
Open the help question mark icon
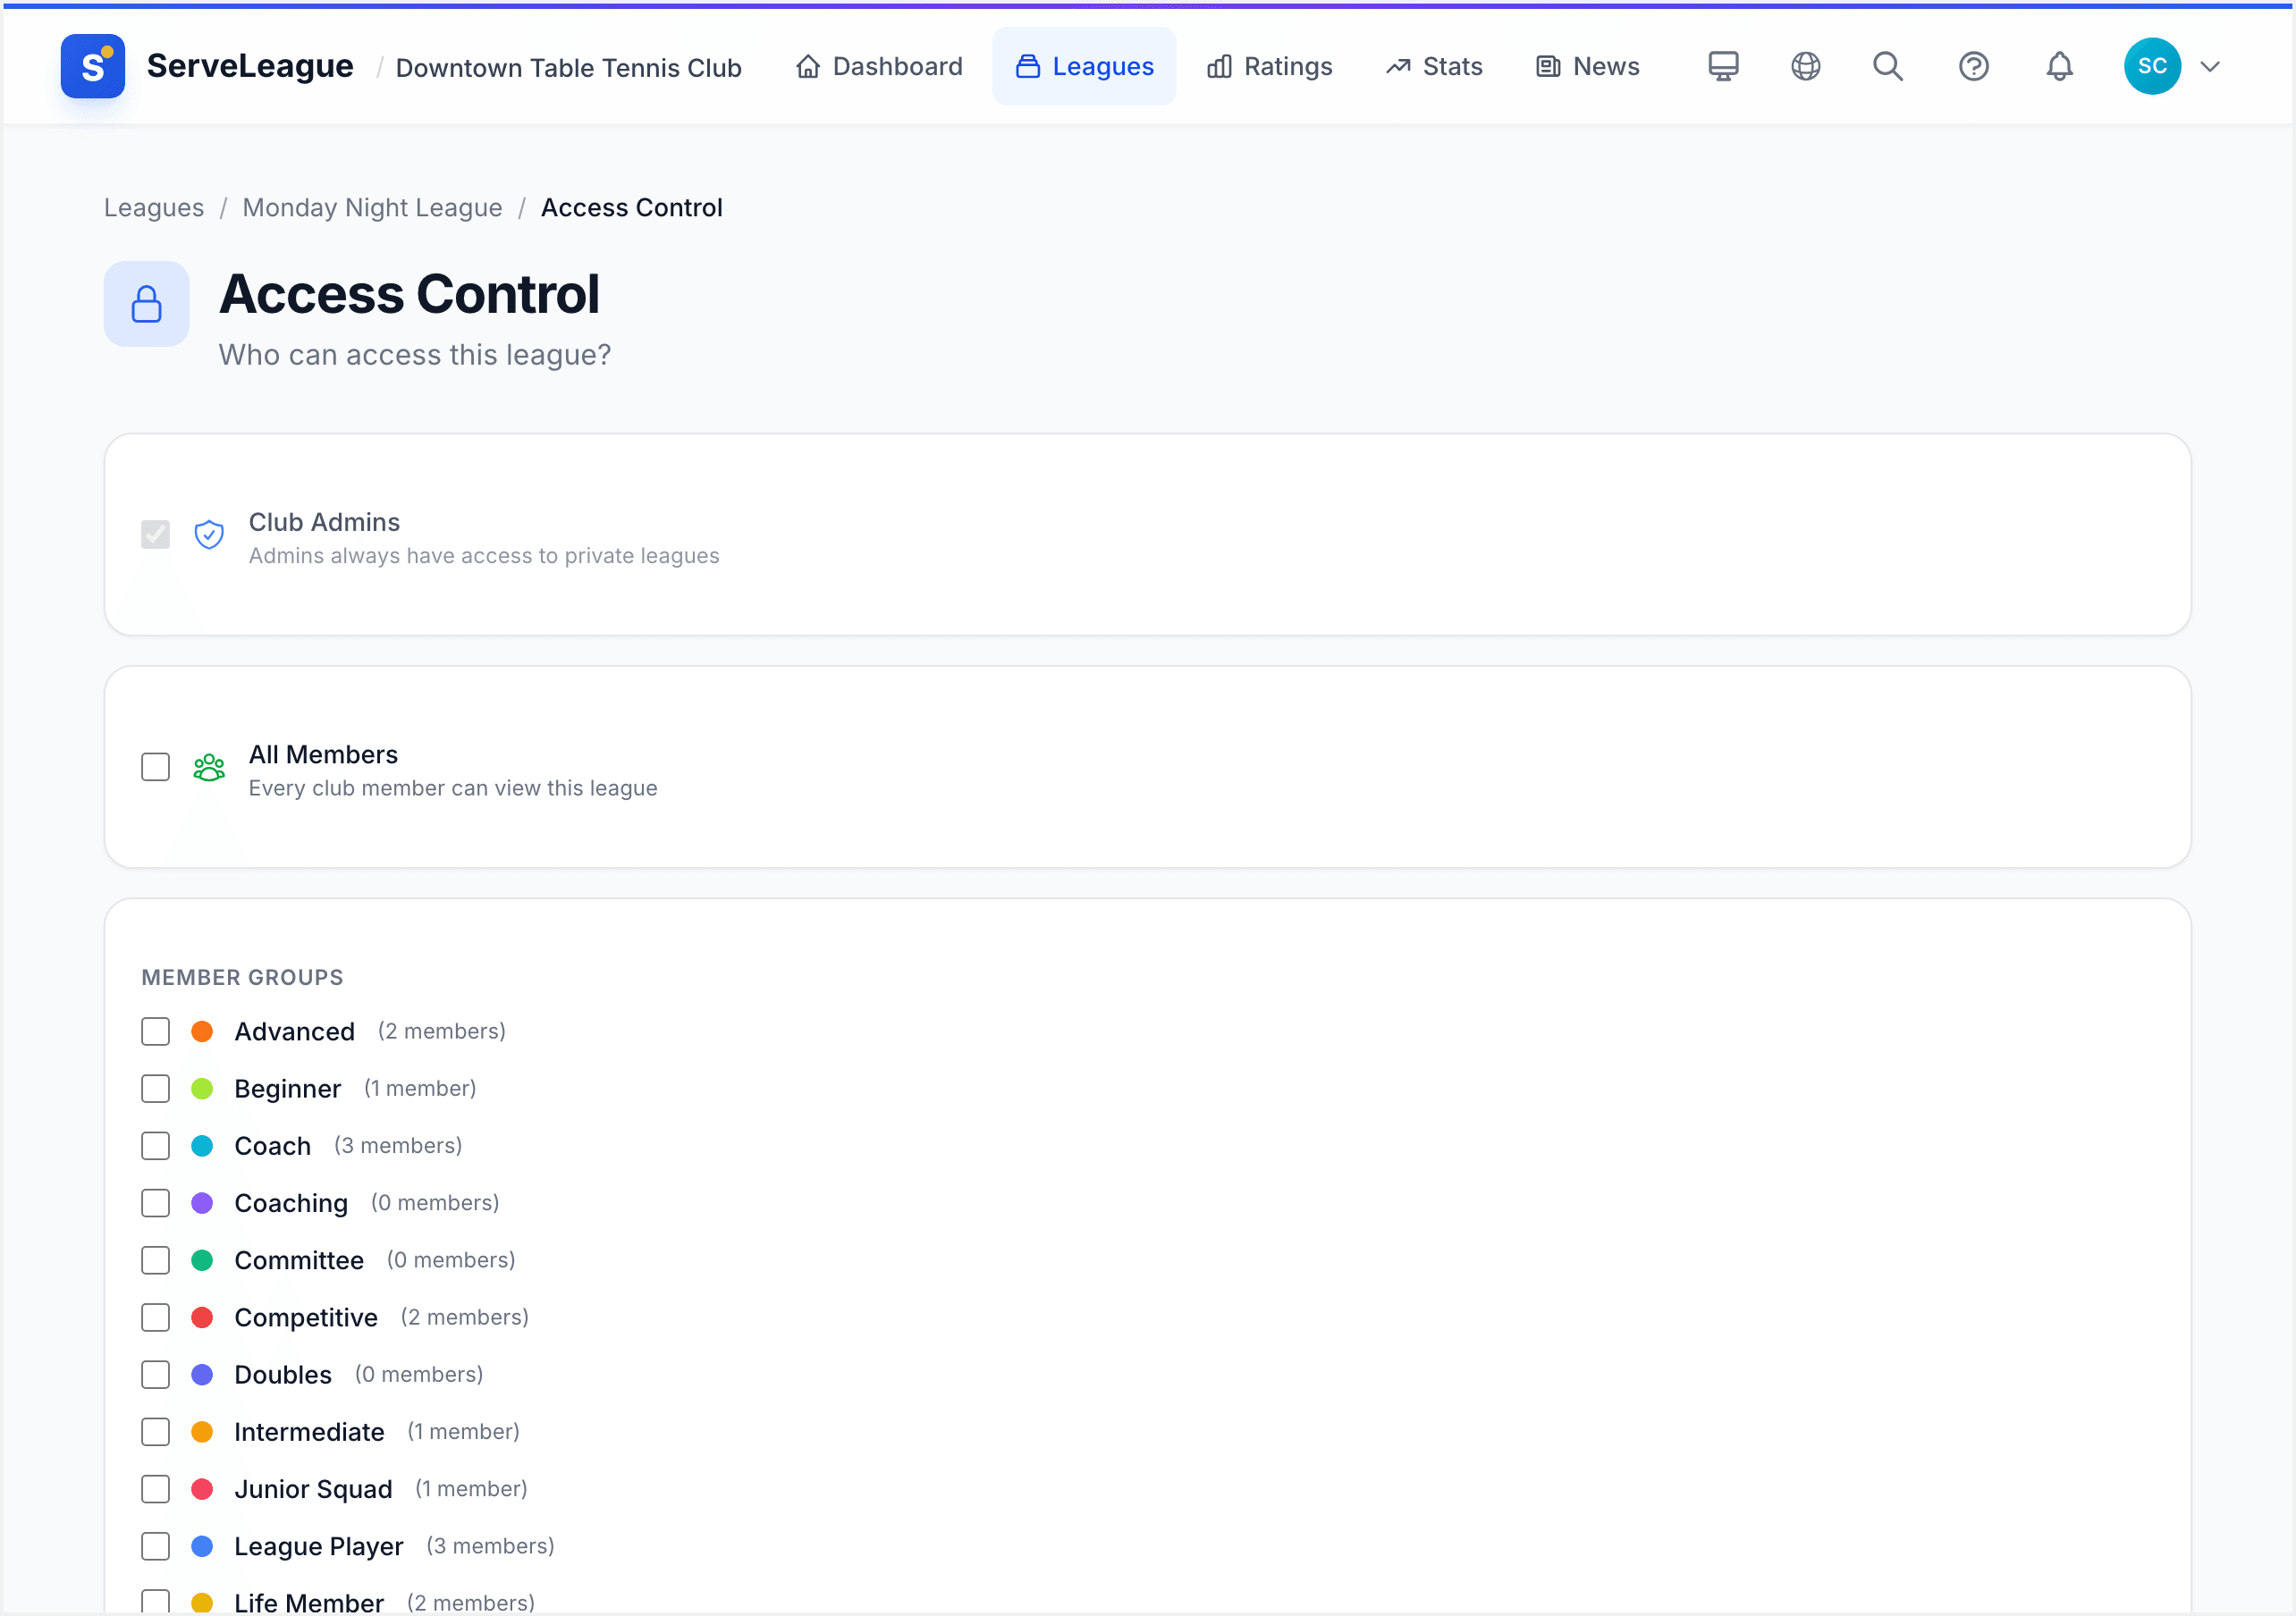click(1973, 66)
